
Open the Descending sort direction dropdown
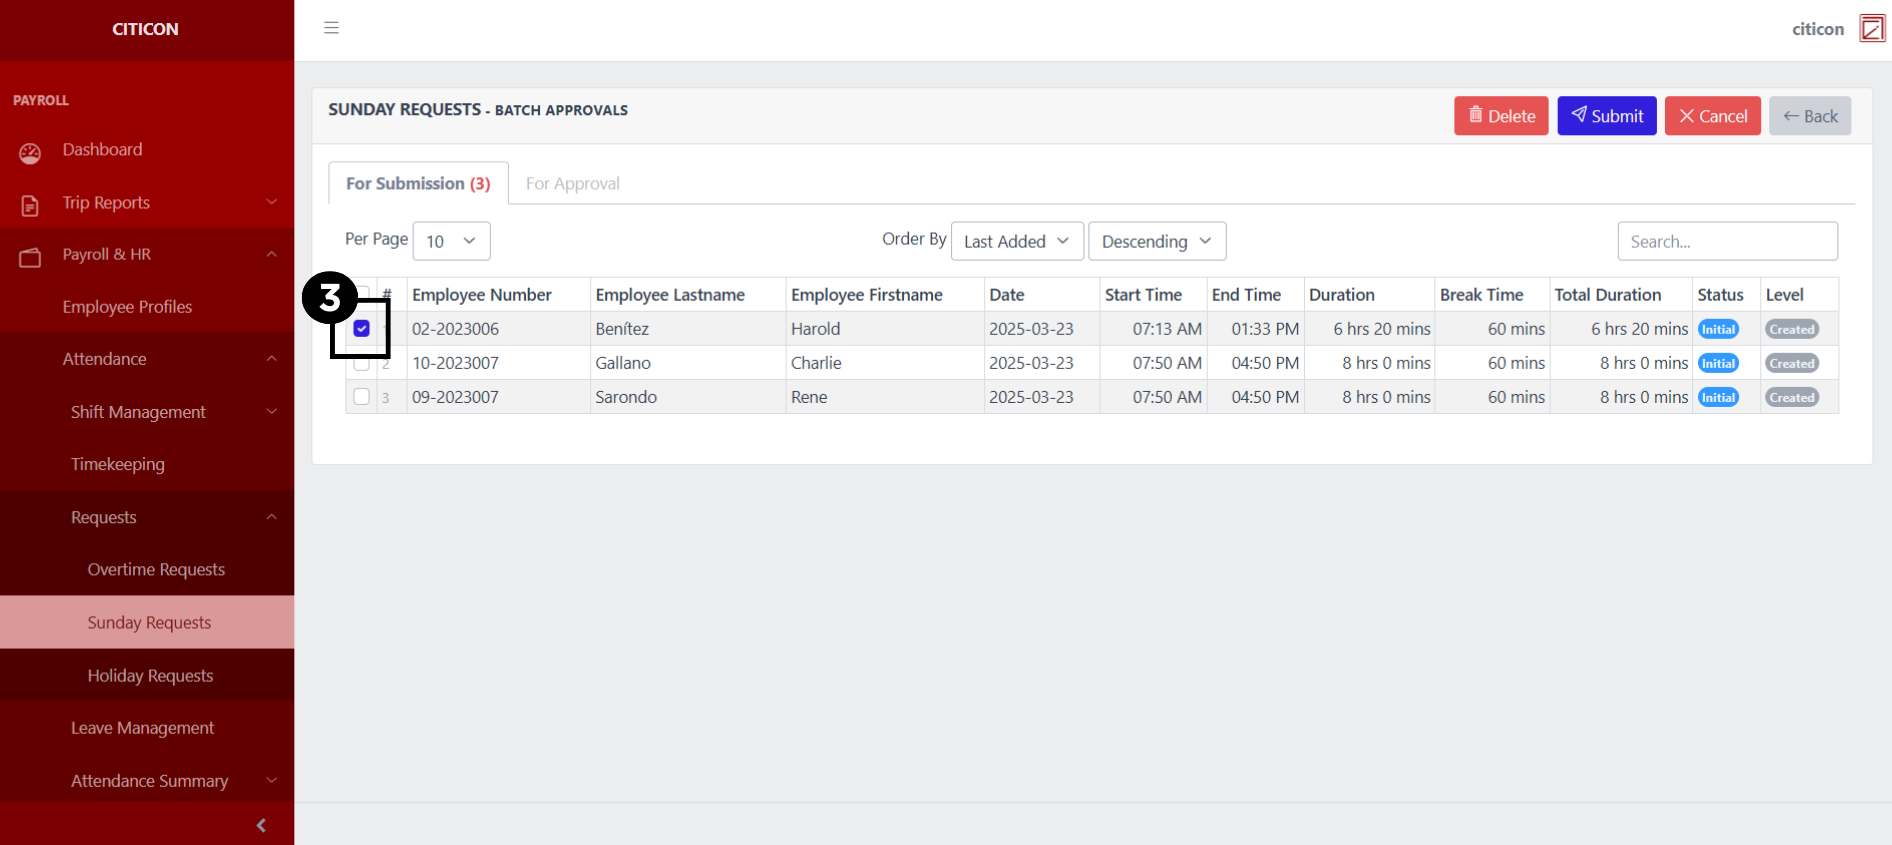click(x=1156, y=241)
